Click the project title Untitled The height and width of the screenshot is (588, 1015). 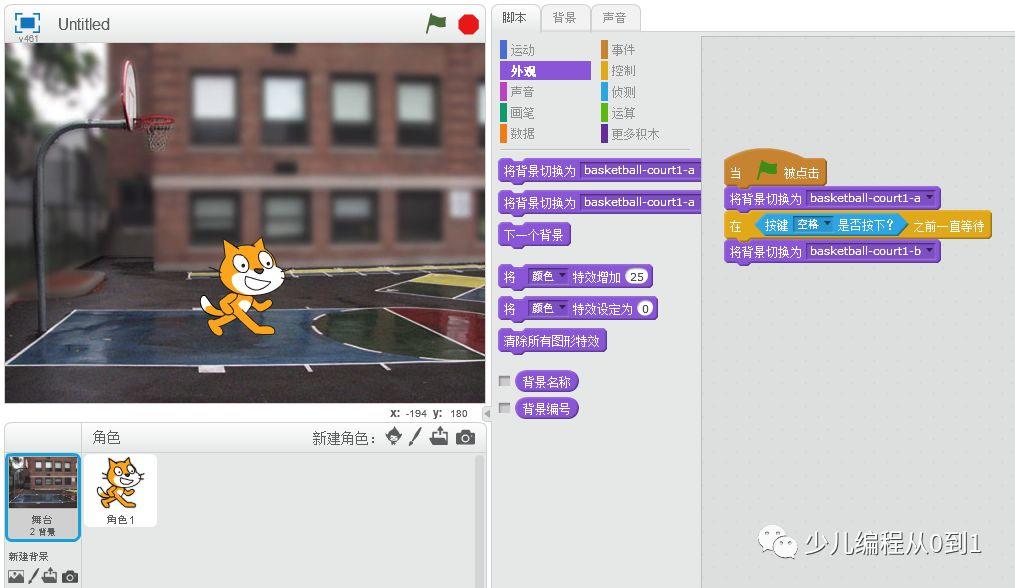tap(84, 24)
